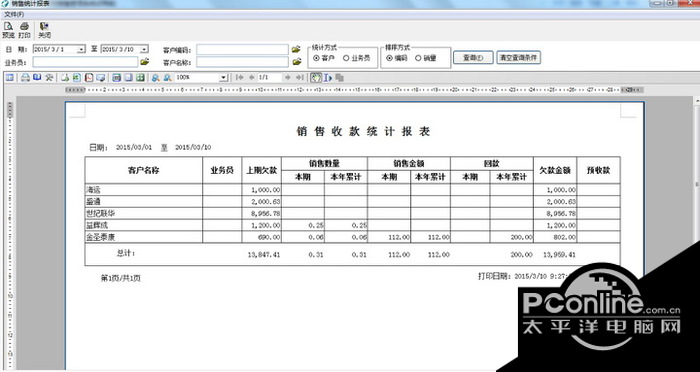The image size is (700, 372).
Task: Click the green grid icon in preview toolbar
Action: pyautogui.click(x=140, y=78)
